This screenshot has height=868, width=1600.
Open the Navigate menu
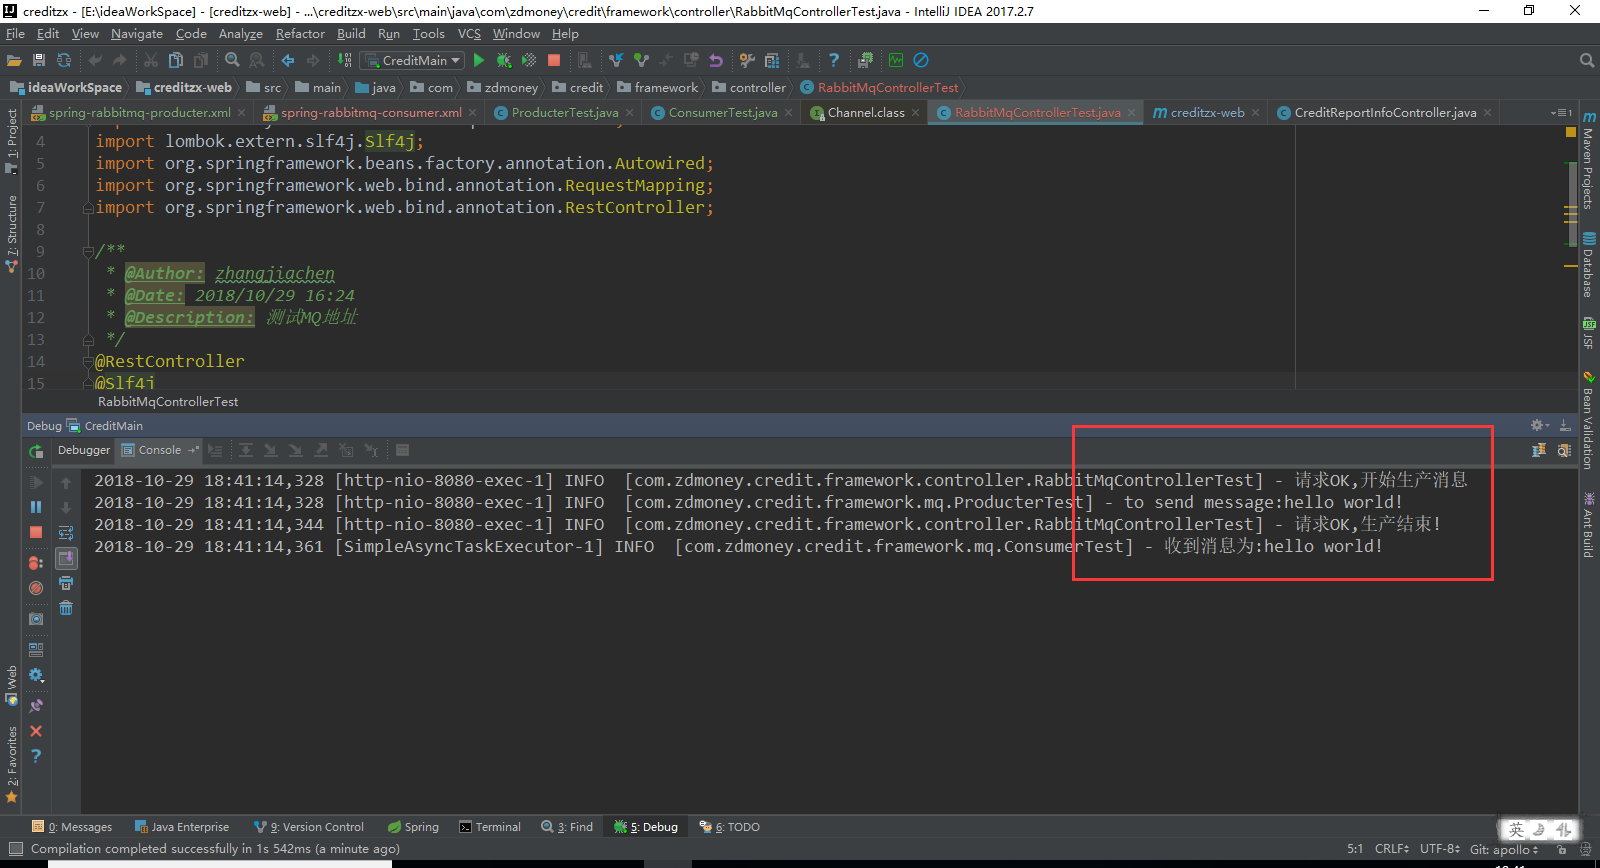[137, 34]
